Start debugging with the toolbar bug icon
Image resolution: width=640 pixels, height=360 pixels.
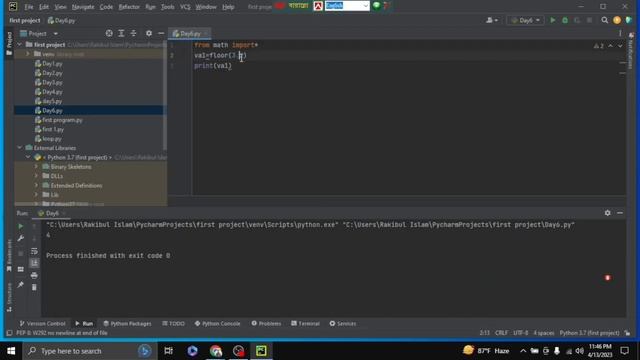point(565,20)
